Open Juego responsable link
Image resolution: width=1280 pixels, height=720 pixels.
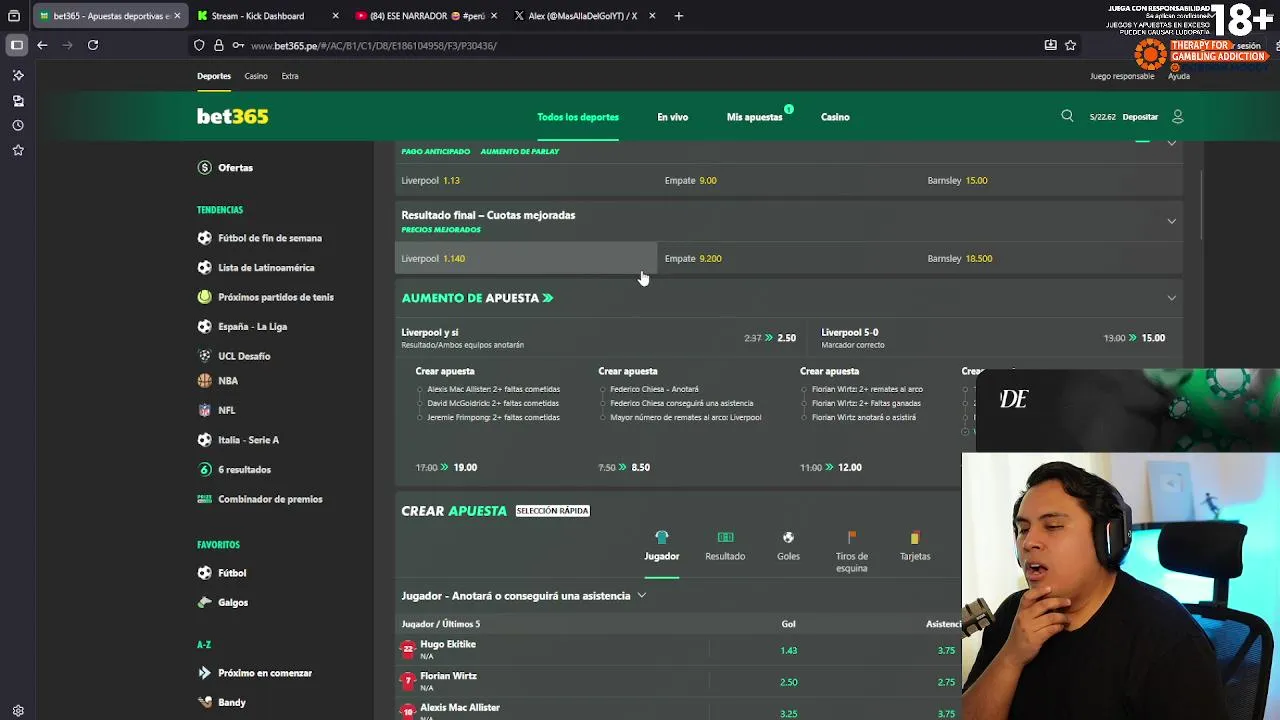(1122, 76)
